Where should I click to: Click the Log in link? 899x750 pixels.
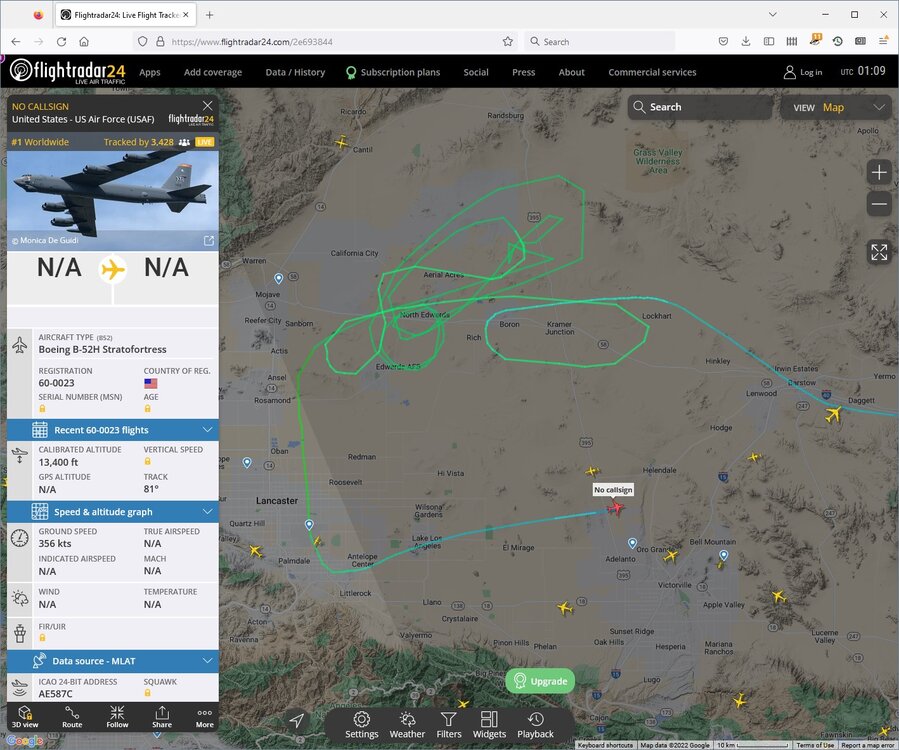point(803,72)
